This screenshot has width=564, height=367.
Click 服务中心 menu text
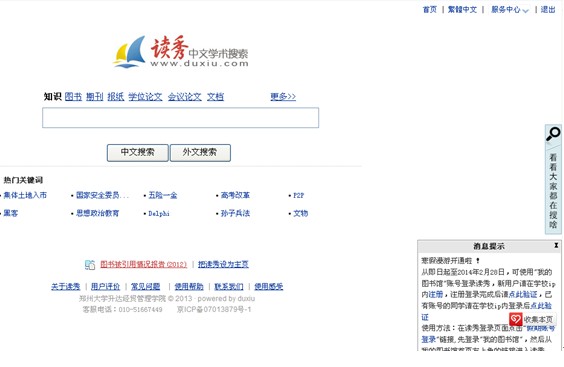(506, 10)
